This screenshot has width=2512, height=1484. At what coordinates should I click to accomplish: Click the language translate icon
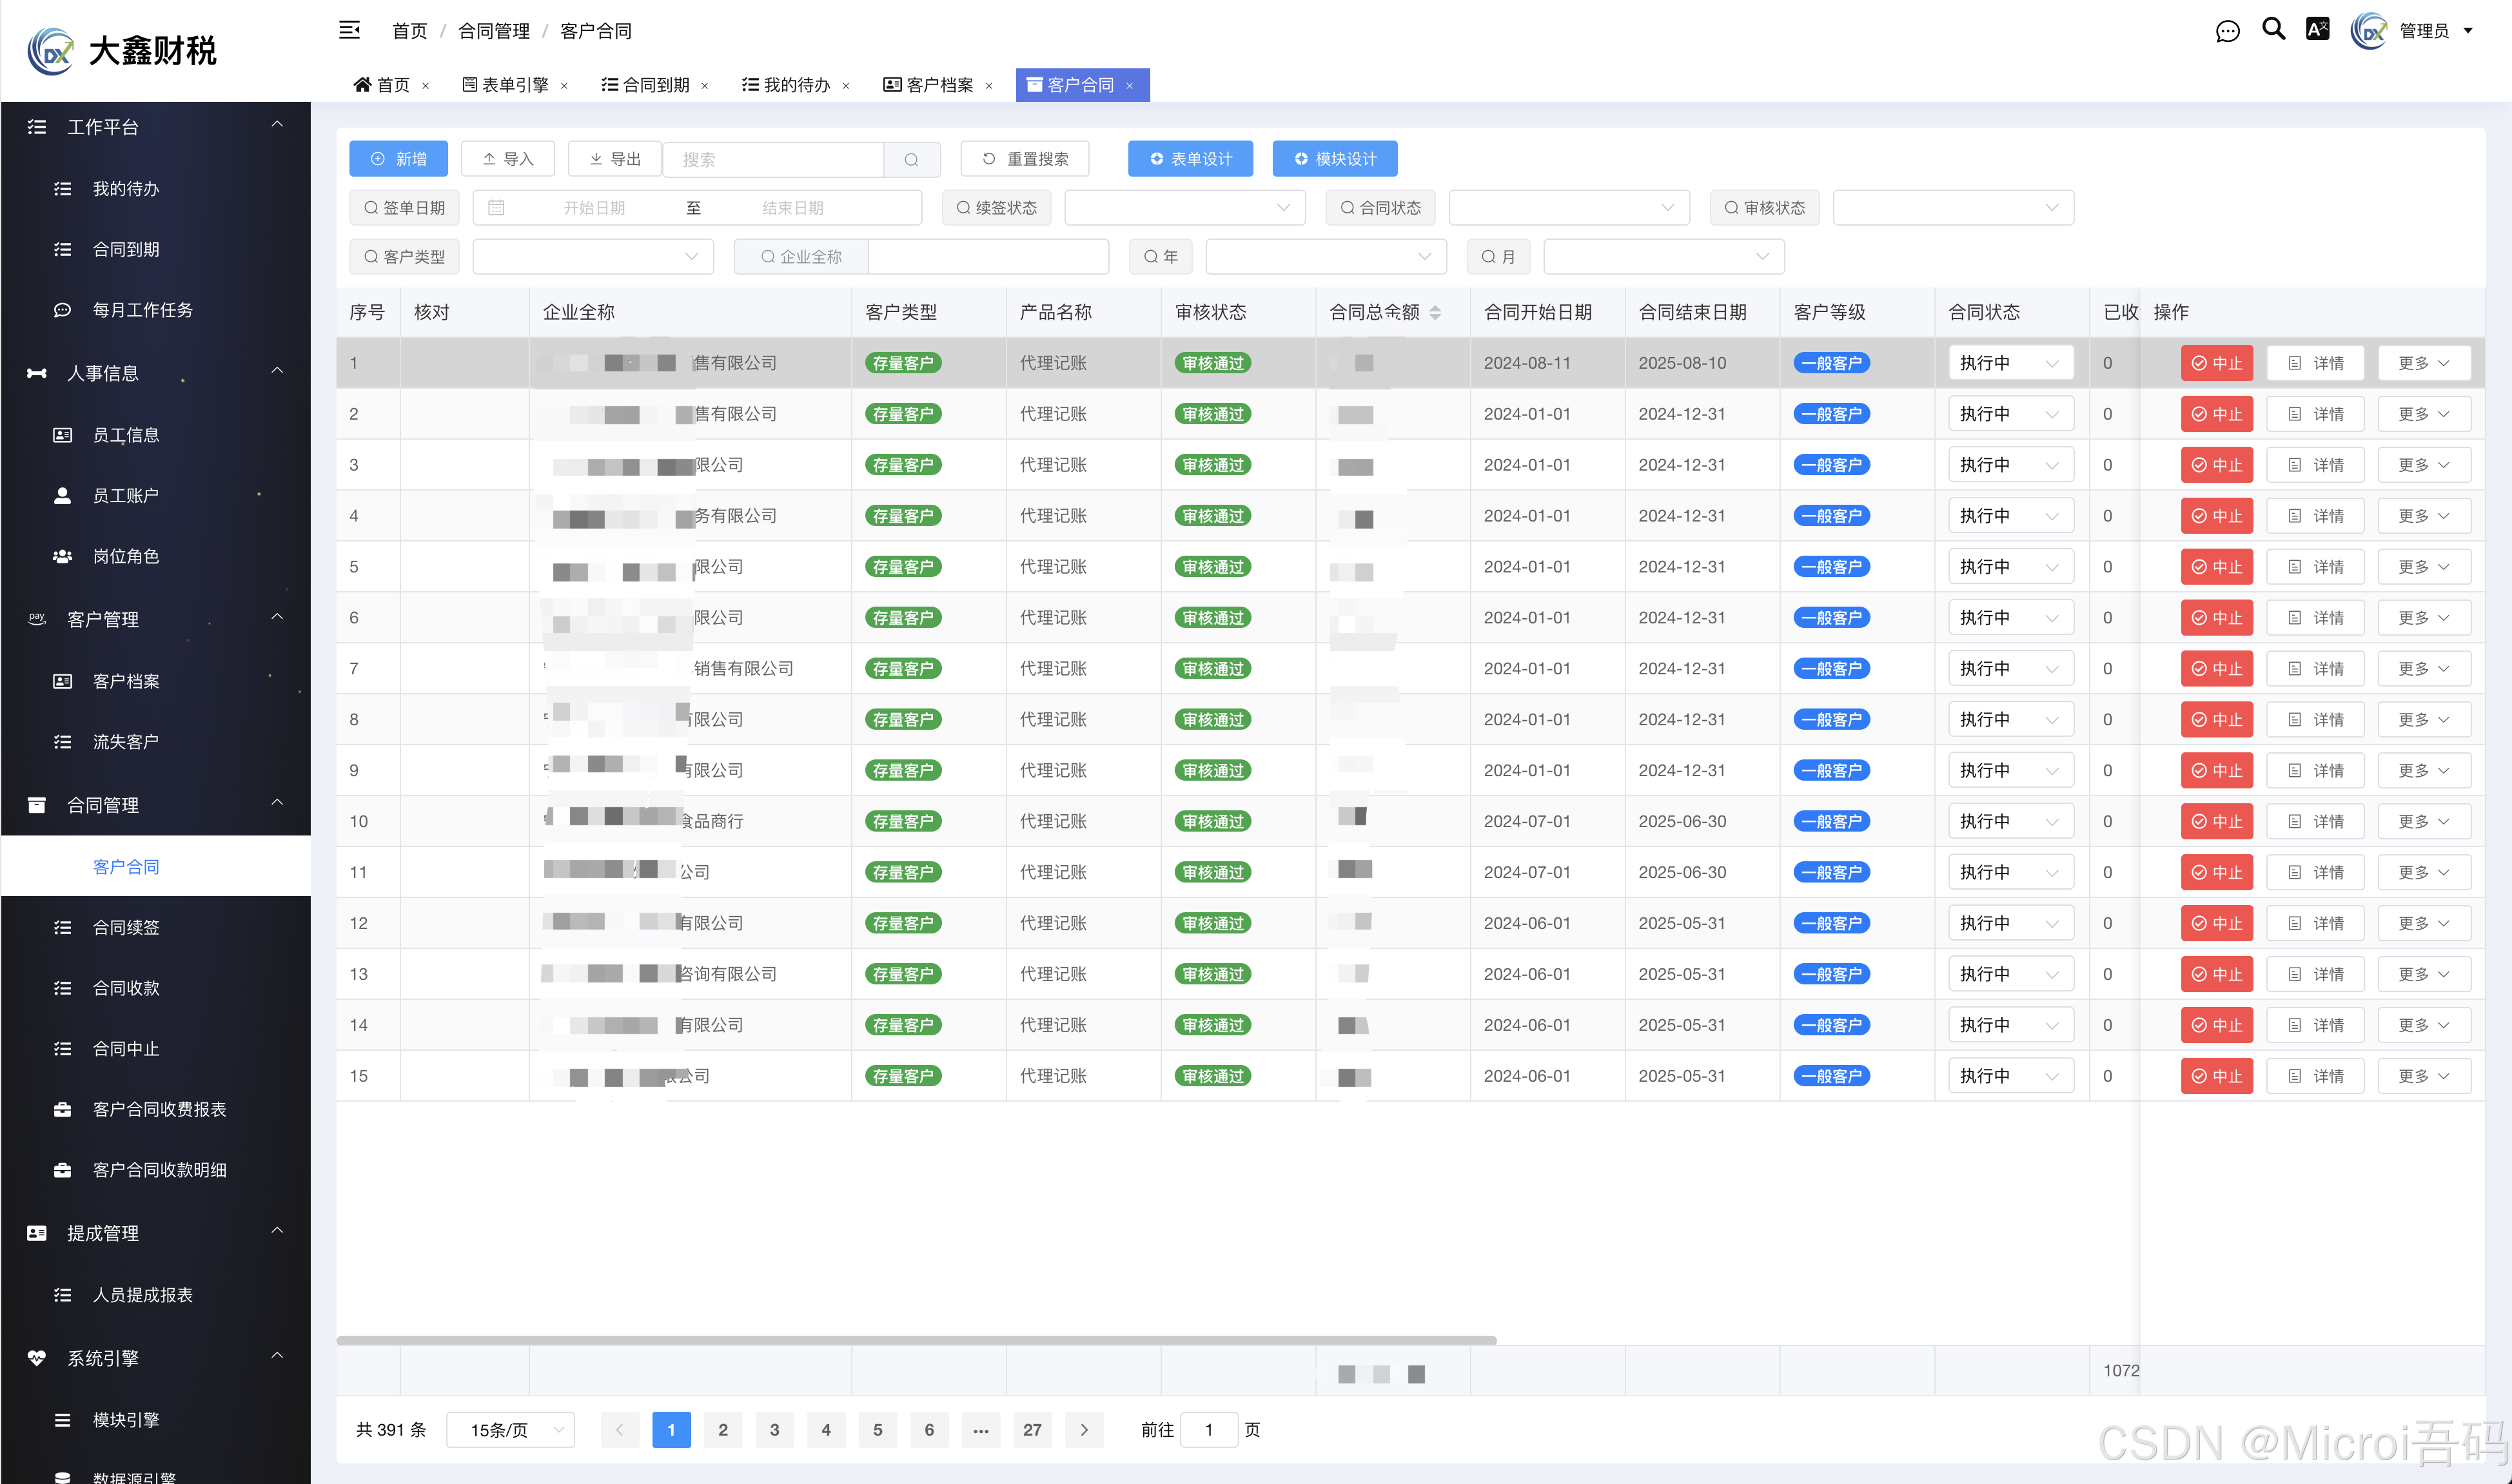2317,29
